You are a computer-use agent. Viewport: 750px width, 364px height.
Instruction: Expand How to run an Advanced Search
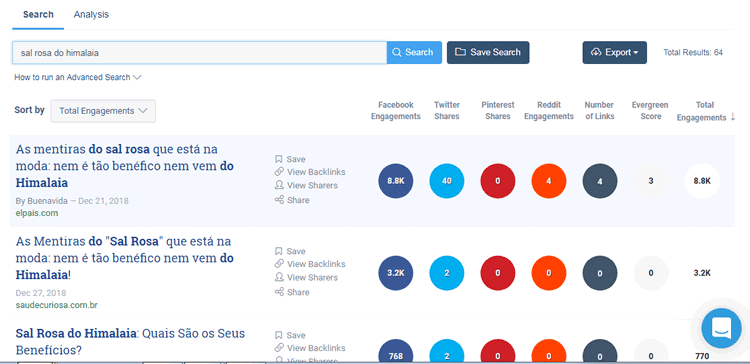point(77,77)
